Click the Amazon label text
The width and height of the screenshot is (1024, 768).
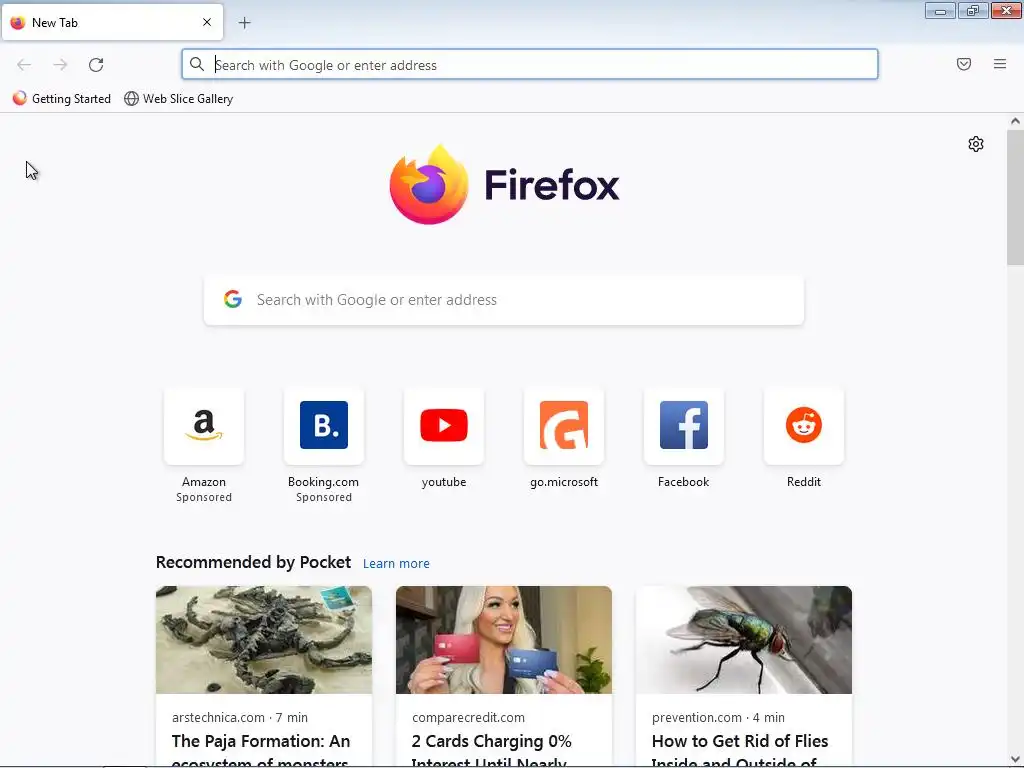click(x=204, y=482)
